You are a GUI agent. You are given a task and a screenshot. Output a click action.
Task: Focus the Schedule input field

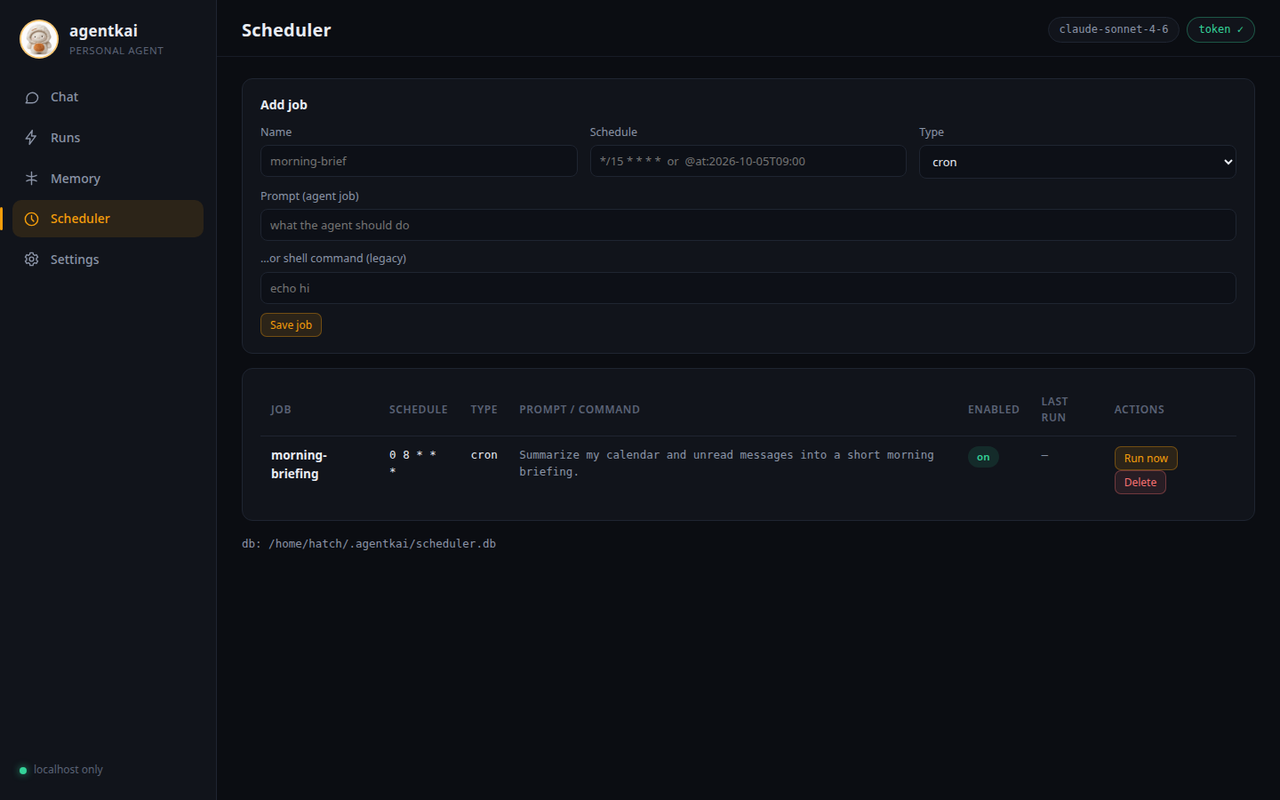click(x=748, y=161)
